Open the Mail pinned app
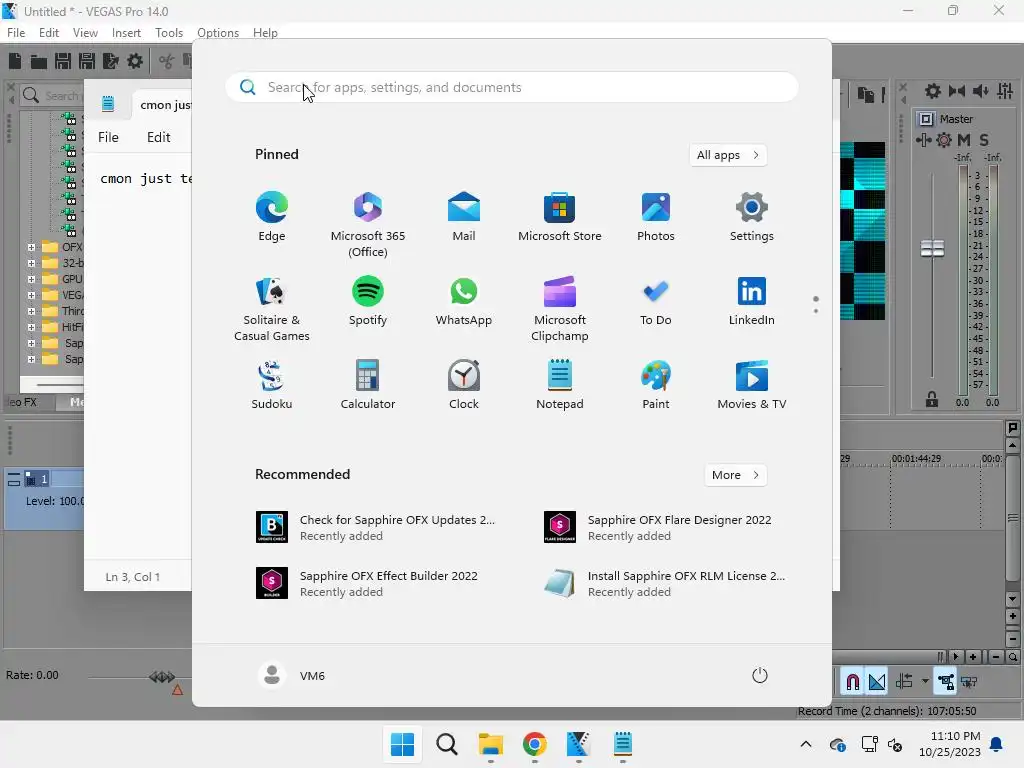 (x=464, y=217)
